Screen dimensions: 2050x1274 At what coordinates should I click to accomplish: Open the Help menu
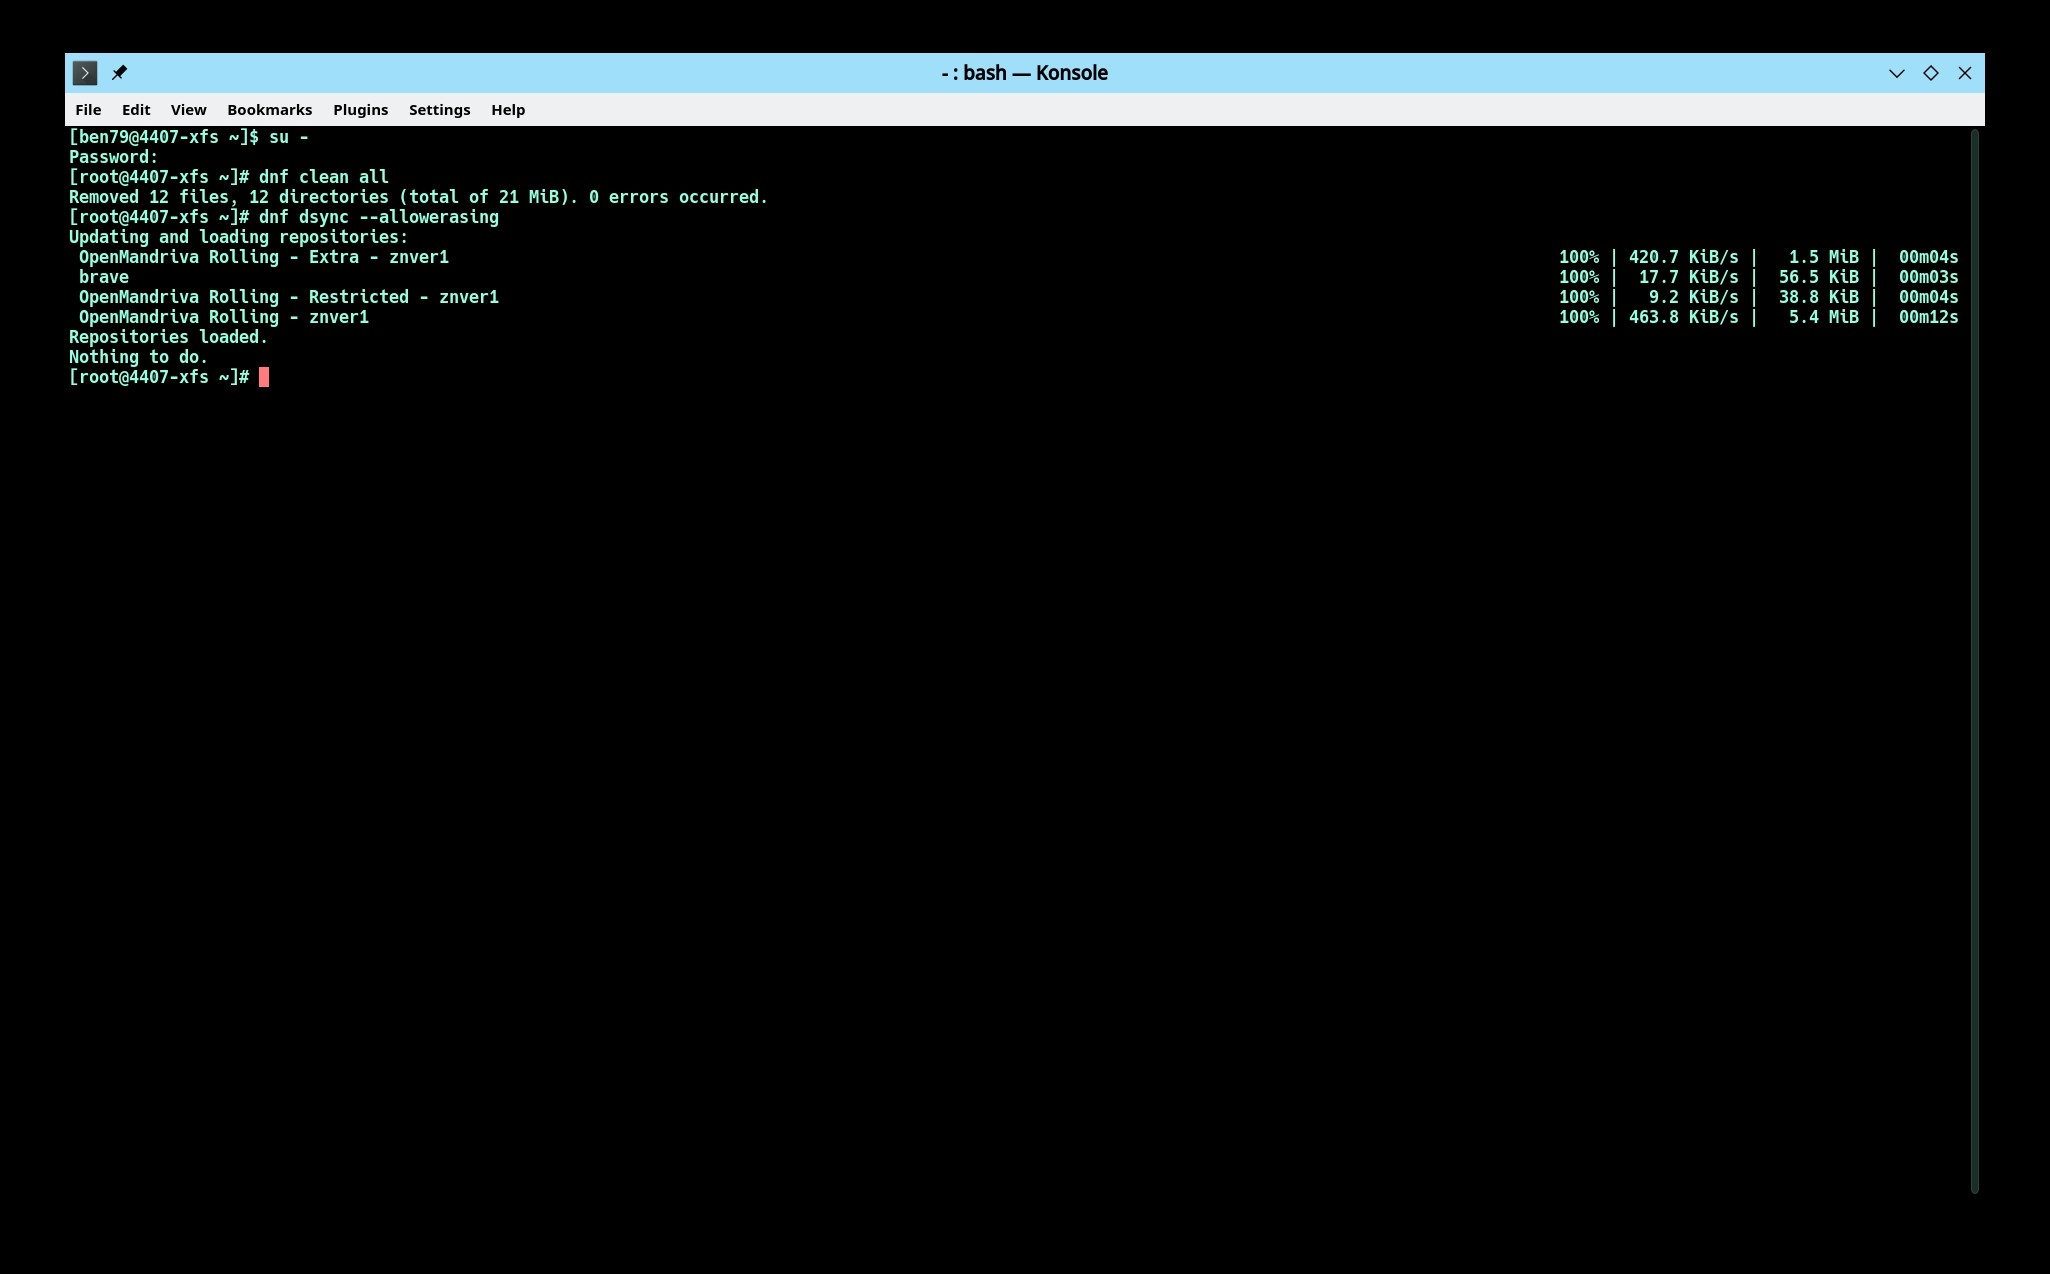click(507, 110)
